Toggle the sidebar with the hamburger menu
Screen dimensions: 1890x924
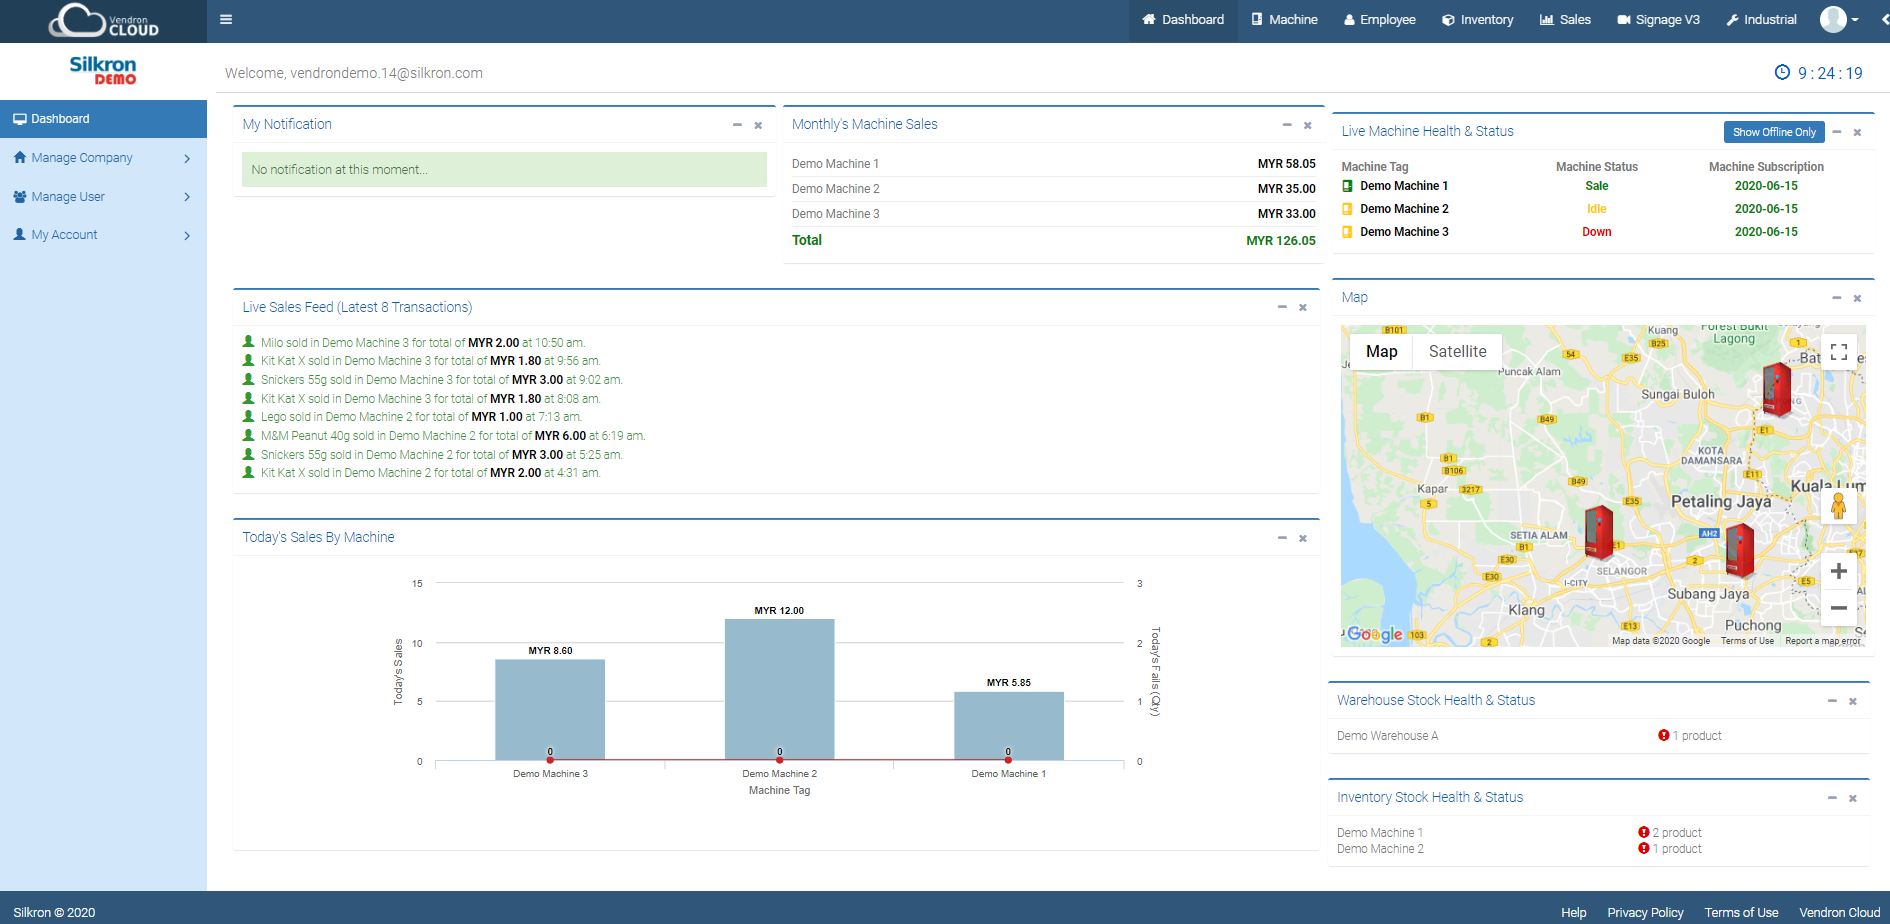(226, 19)
